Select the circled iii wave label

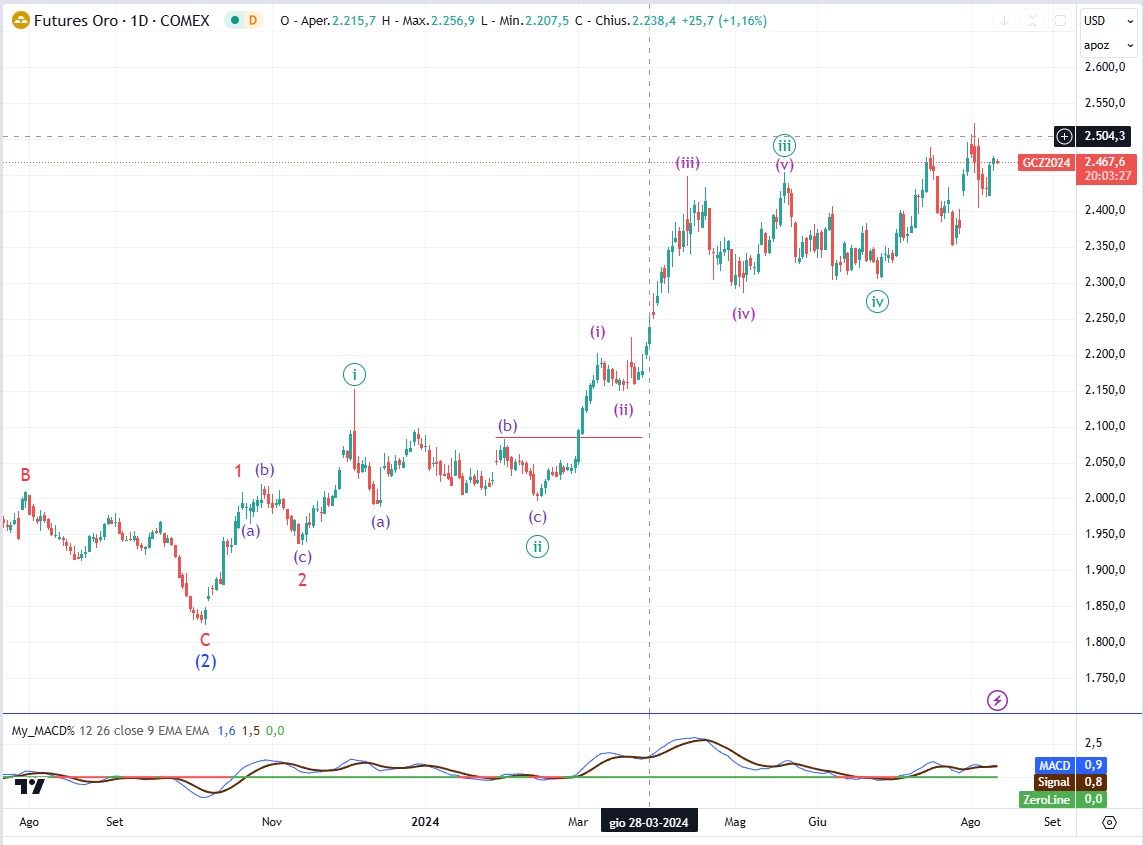pyautogui.click(x=784, y=145)
